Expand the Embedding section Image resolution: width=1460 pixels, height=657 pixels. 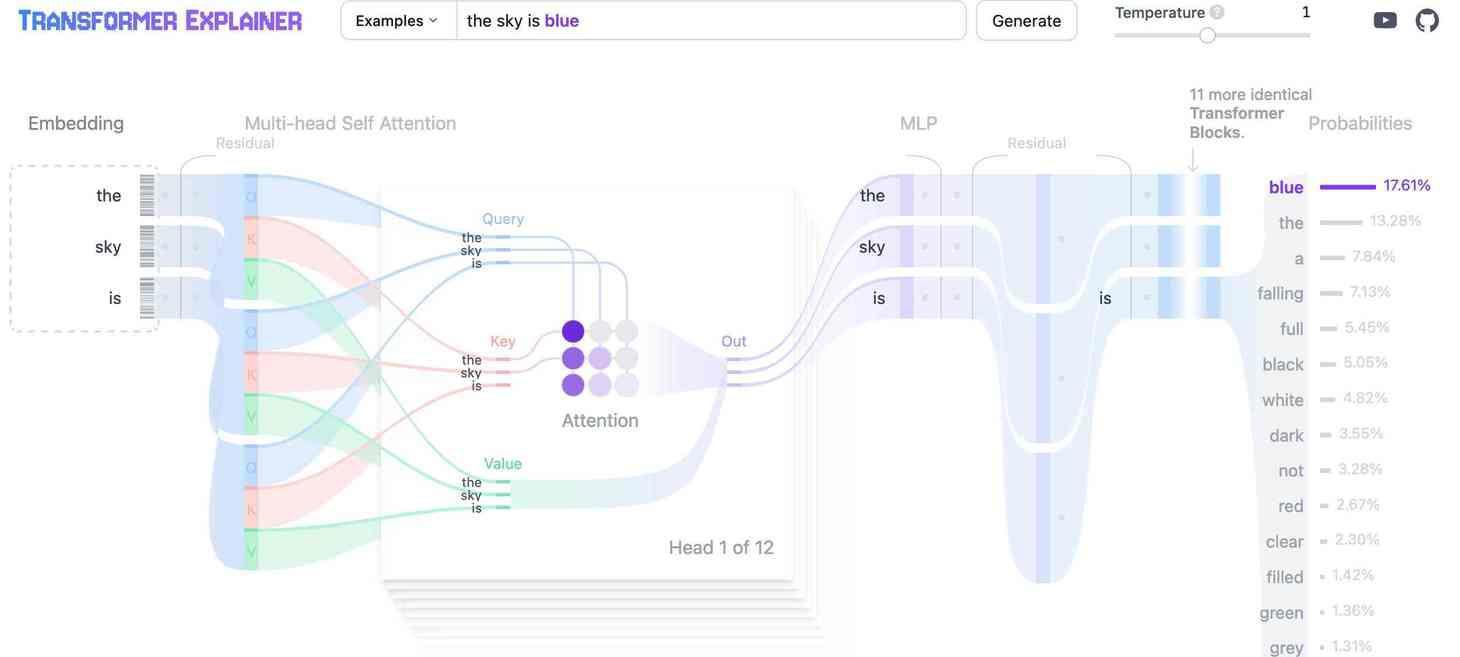point(76,123)
